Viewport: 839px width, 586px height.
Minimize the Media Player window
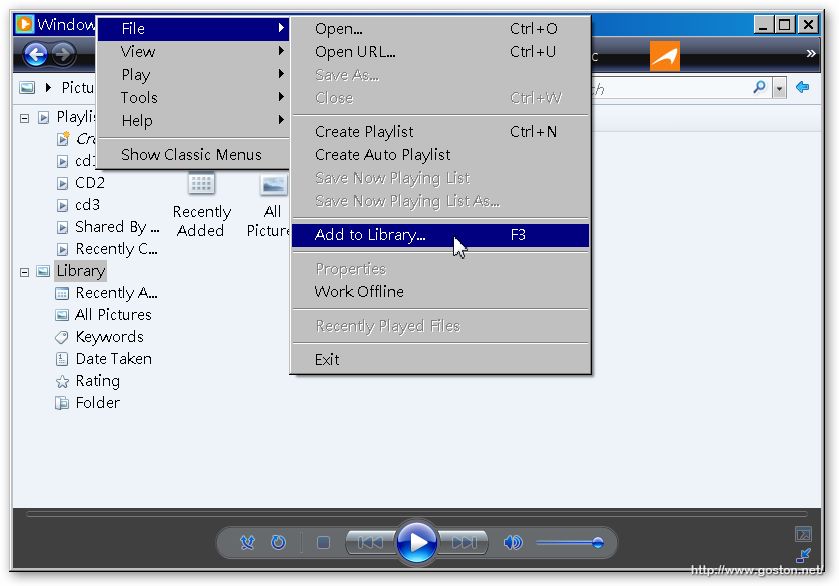tap(764, 25)
